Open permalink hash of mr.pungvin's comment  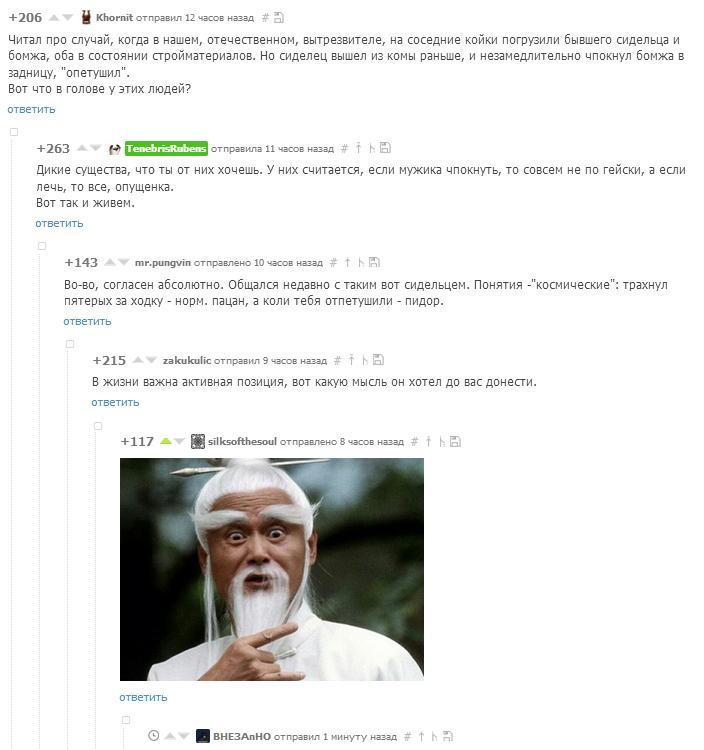333,263
